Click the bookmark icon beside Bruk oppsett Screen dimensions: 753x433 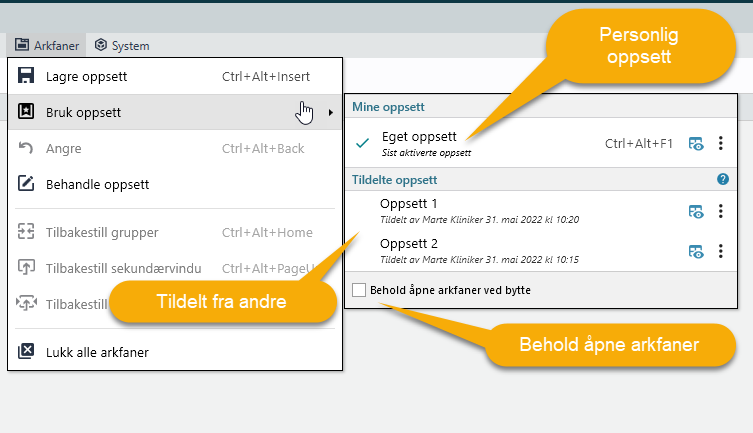26,112
